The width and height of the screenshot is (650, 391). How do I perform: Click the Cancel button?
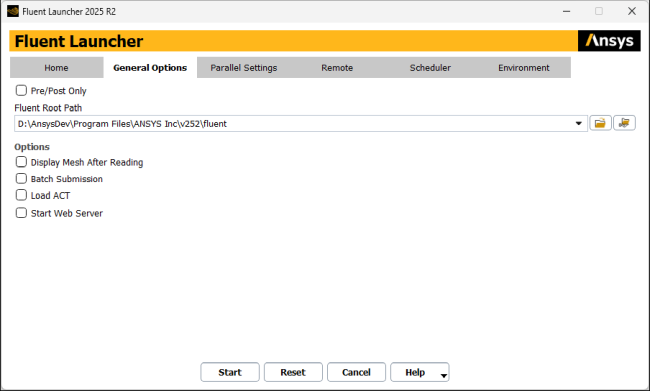tap(356, 372)
